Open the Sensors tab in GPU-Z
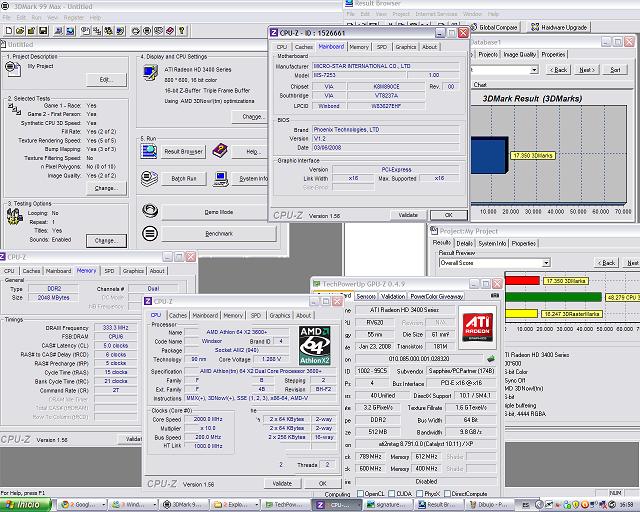Screen dimensions: 640x512 366,296
